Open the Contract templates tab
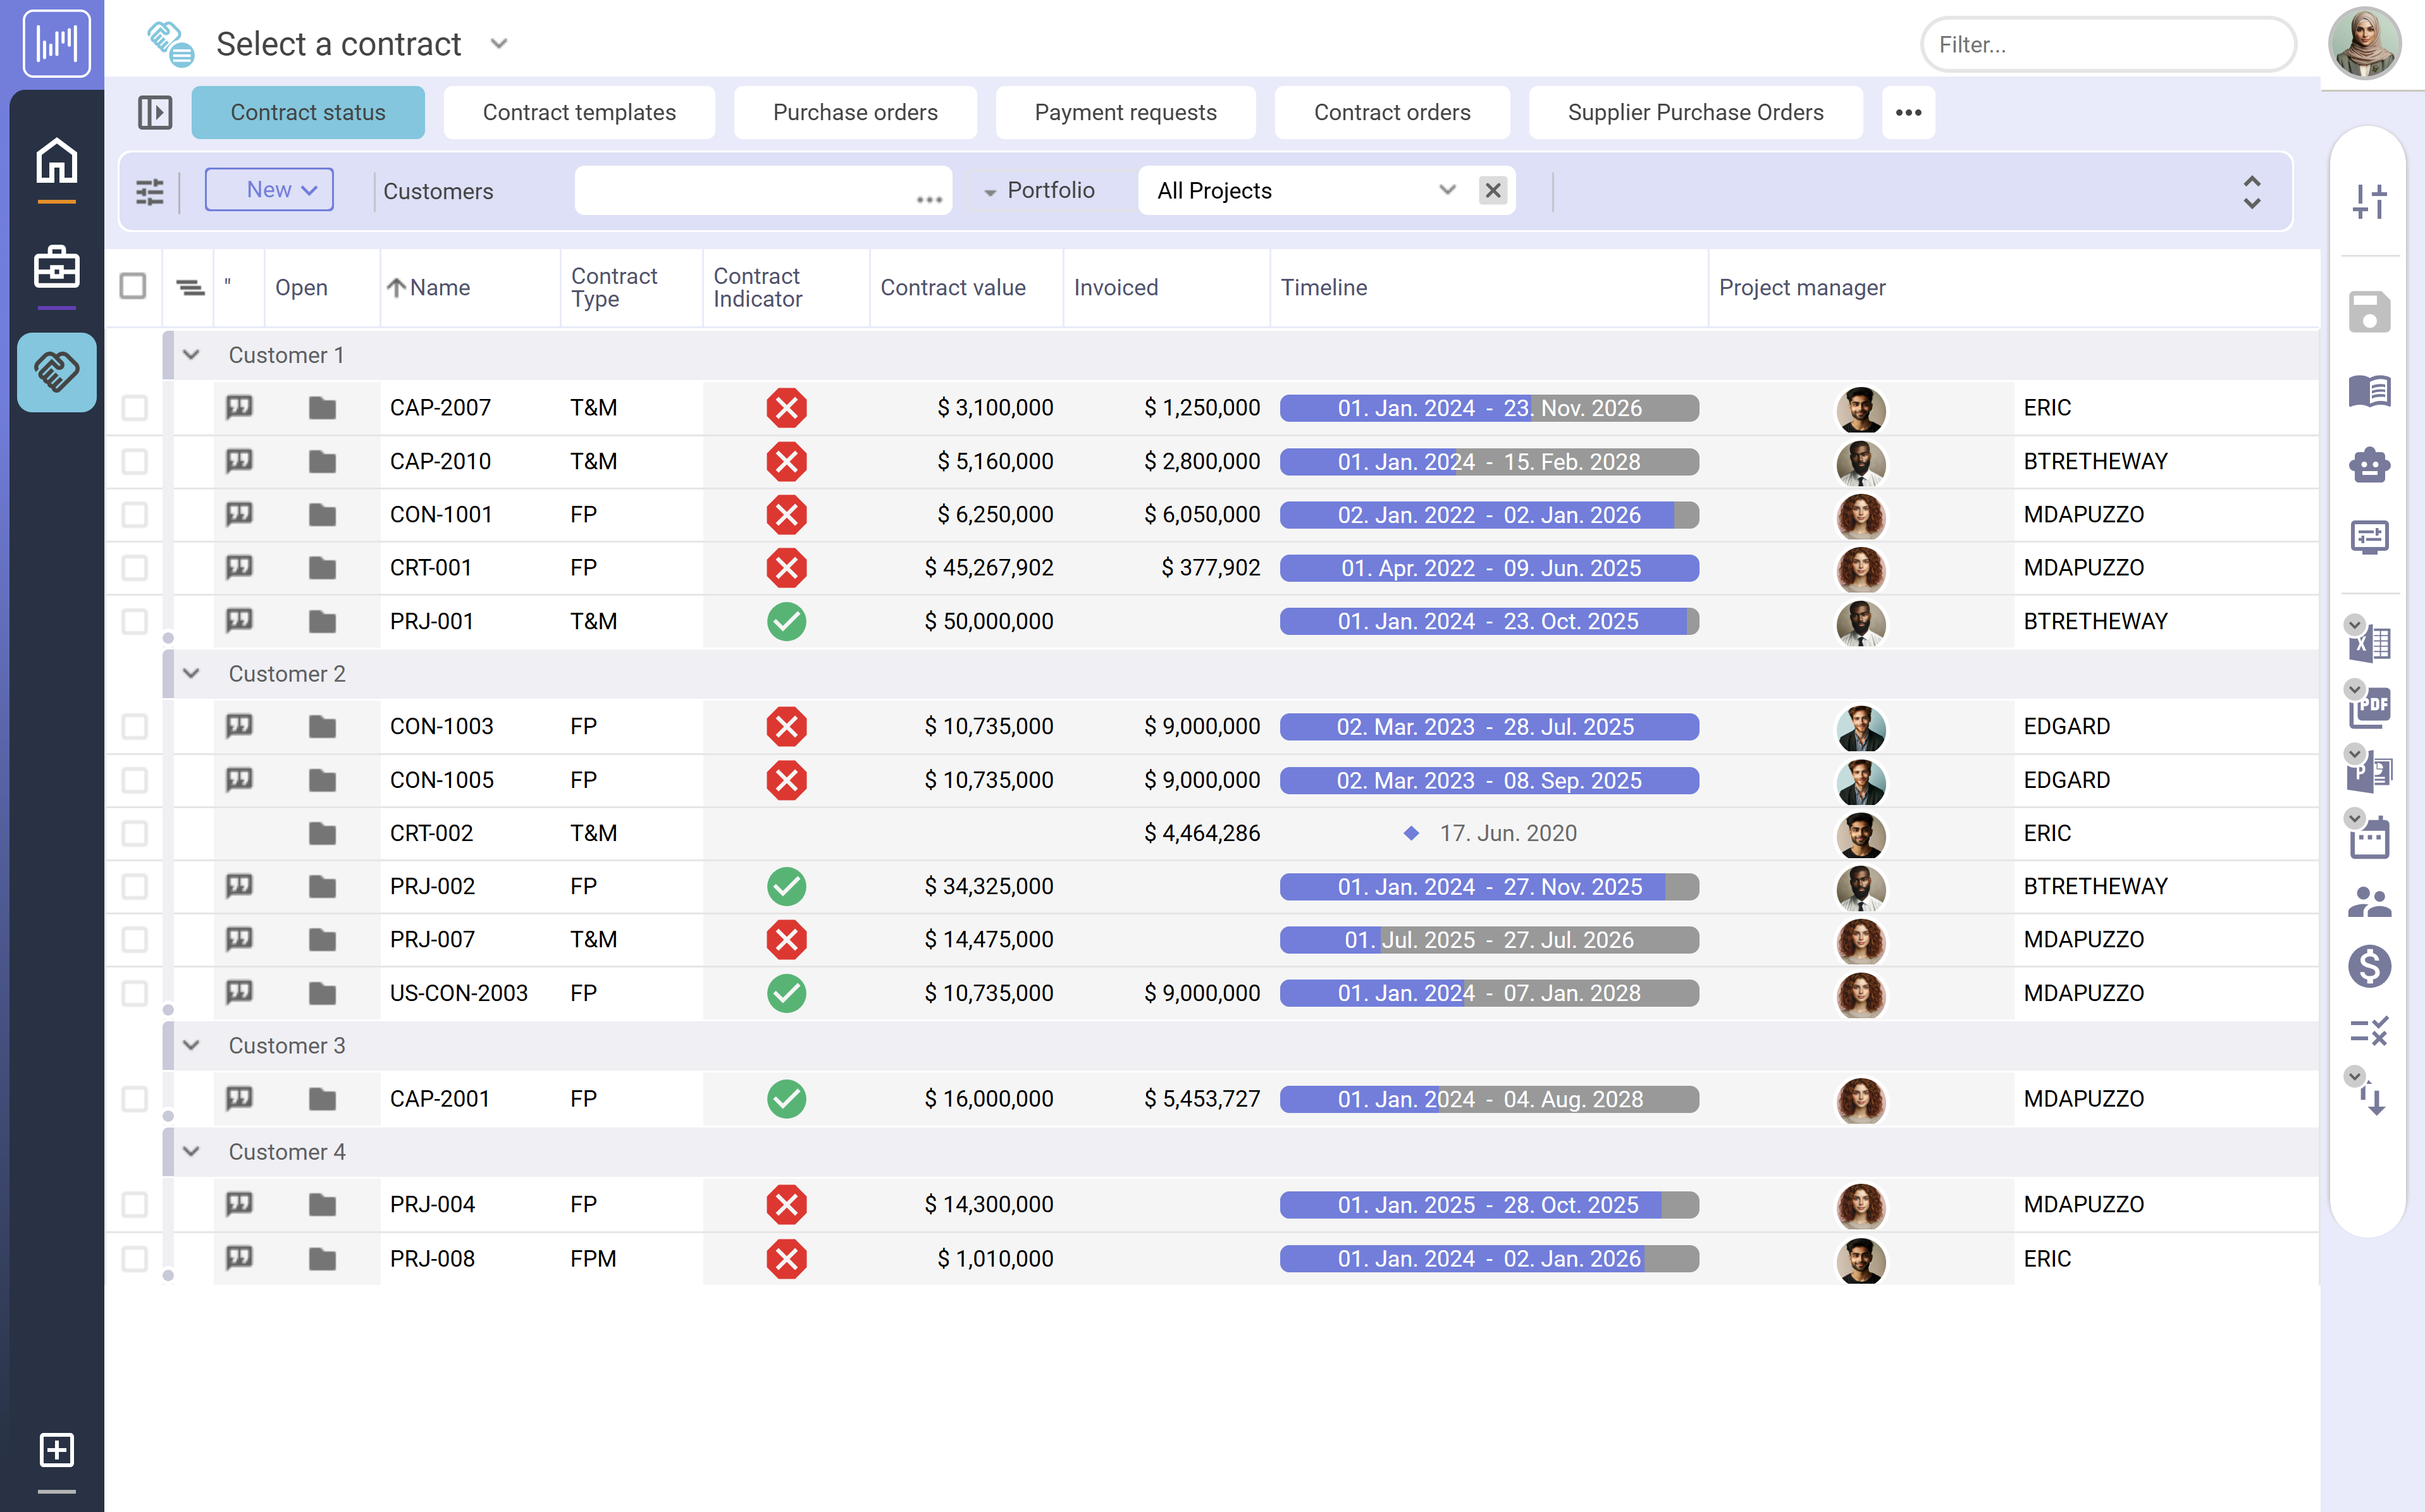The height and width of the screenshot is (1512, 2425). [579, 112]
